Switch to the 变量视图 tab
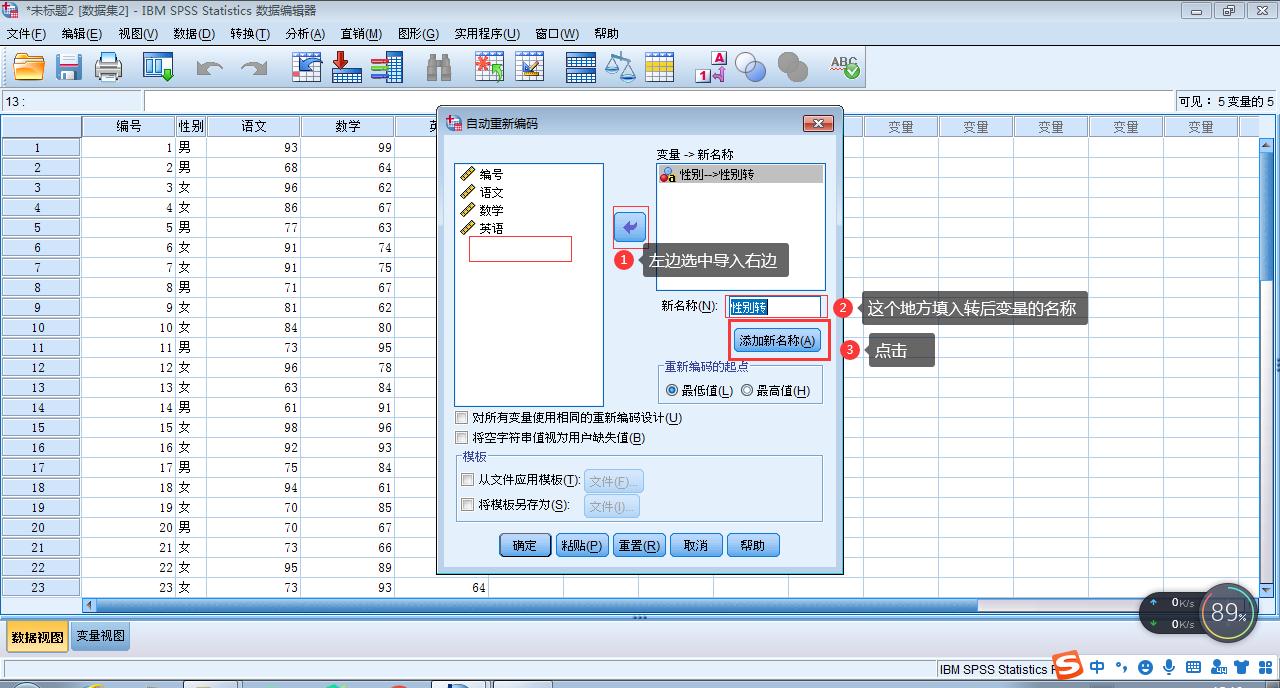Image resolution: width=1280 pixels, height=688 pixels. (x=99, y=636)
